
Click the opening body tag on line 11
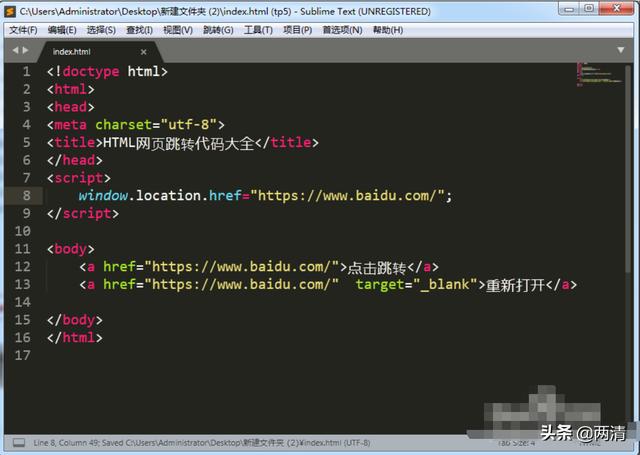[71, 249]
